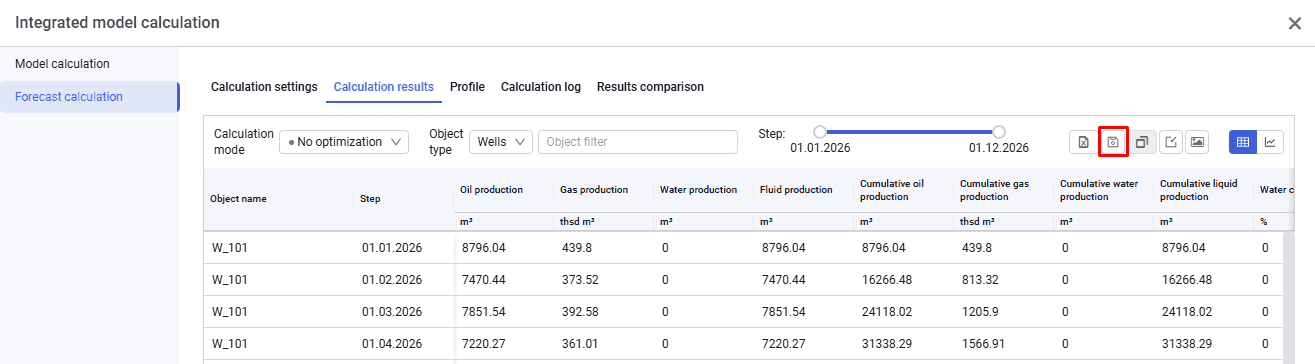The image size is (1315, 364).
Task: Switch to the Profile tab
Action: (467, 87)
